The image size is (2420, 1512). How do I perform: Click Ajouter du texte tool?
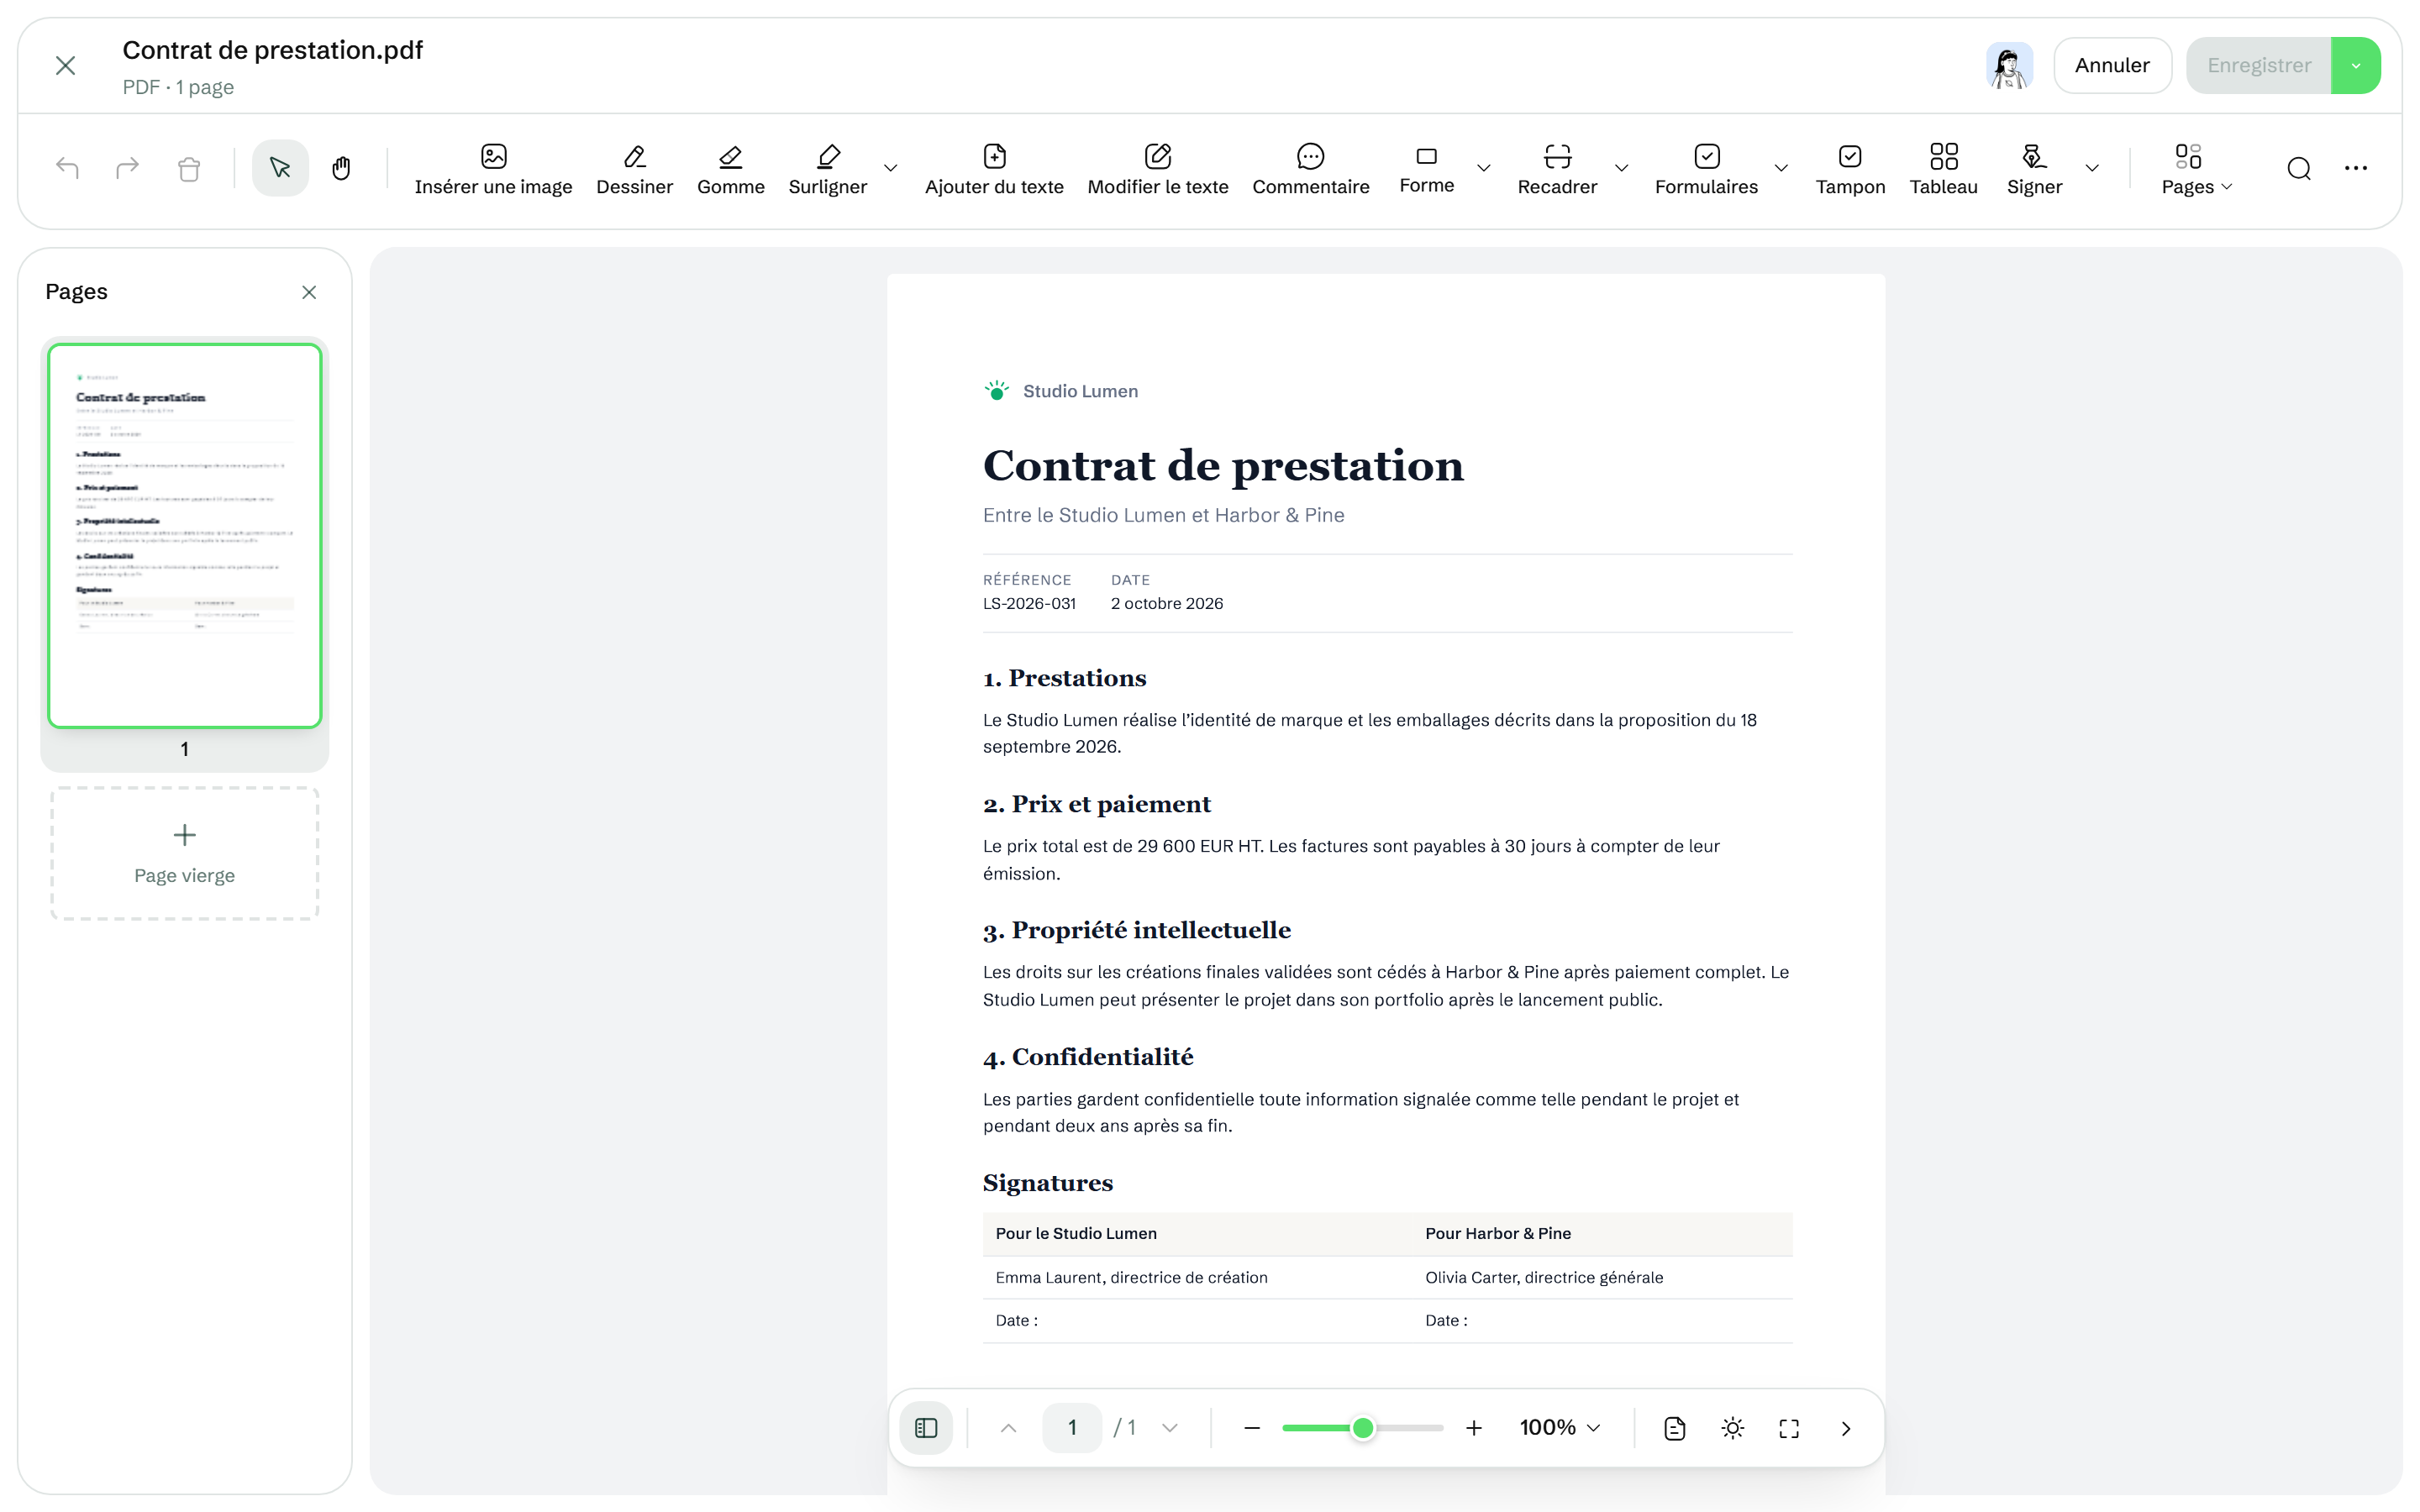tap(994, 169)
